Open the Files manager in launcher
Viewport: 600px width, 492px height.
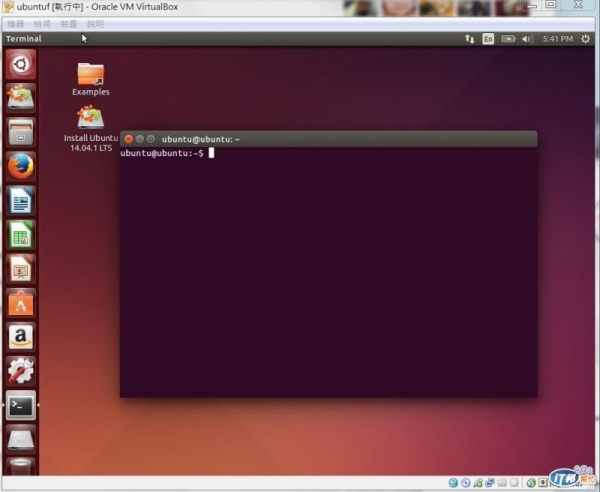tap(21, 132)
